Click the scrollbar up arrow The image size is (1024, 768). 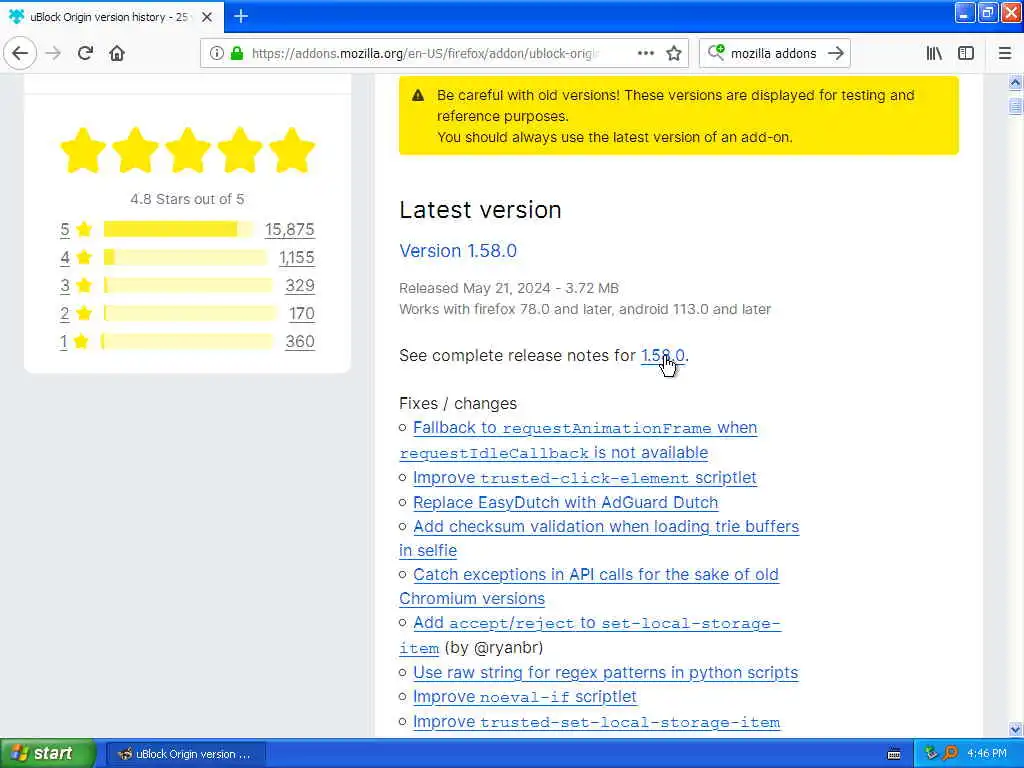(1015, 82)
